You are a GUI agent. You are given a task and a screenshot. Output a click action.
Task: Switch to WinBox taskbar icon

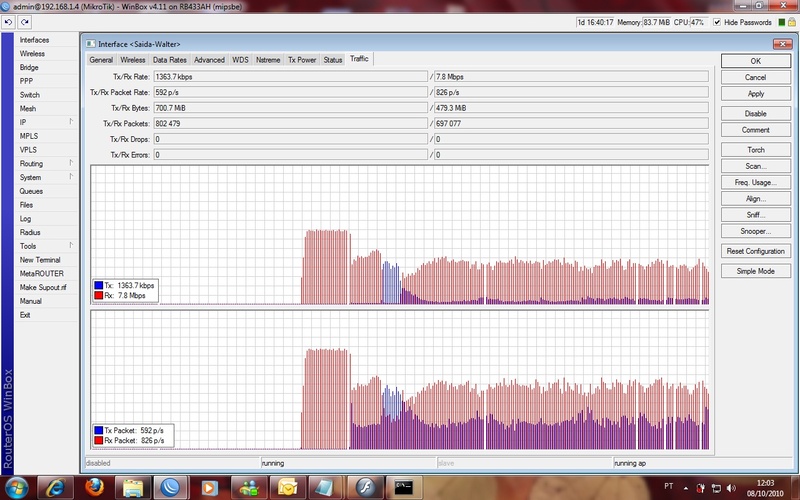(x=171, y=488)
